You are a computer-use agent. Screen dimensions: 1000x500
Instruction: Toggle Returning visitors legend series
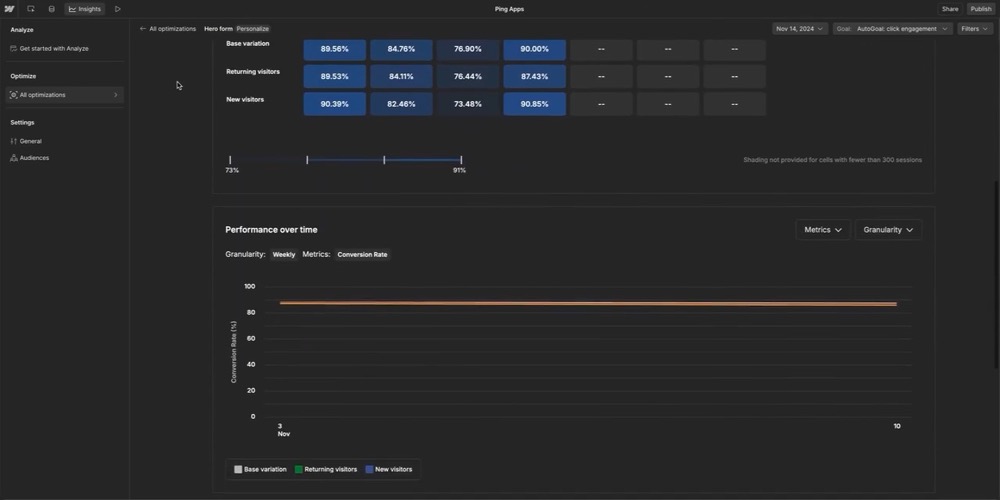coord(326,469)
